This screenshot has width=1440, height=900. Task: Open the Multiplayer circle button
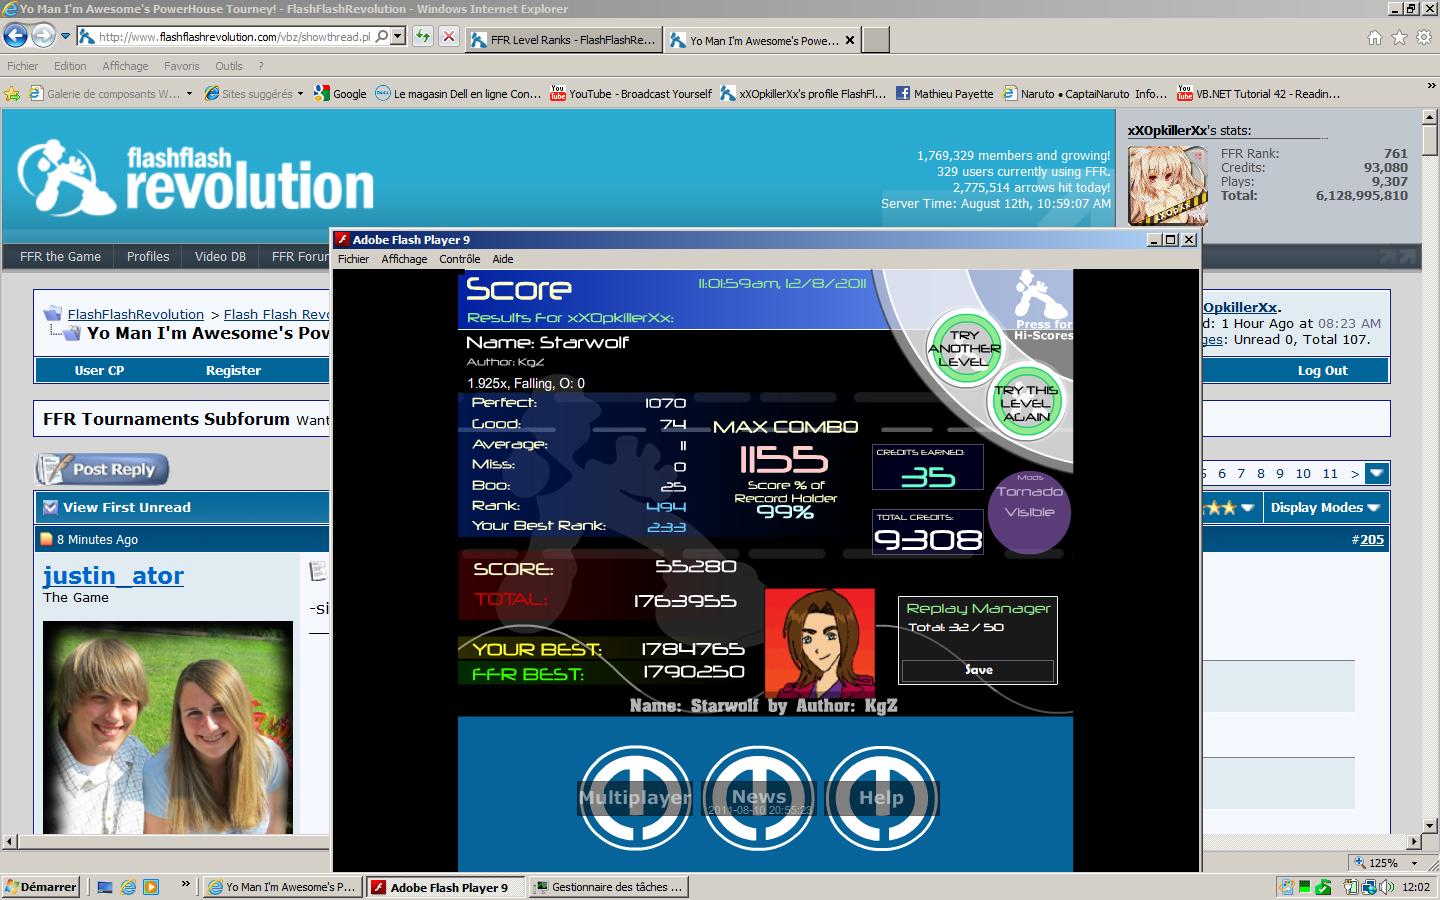click(x=635, y=798)
